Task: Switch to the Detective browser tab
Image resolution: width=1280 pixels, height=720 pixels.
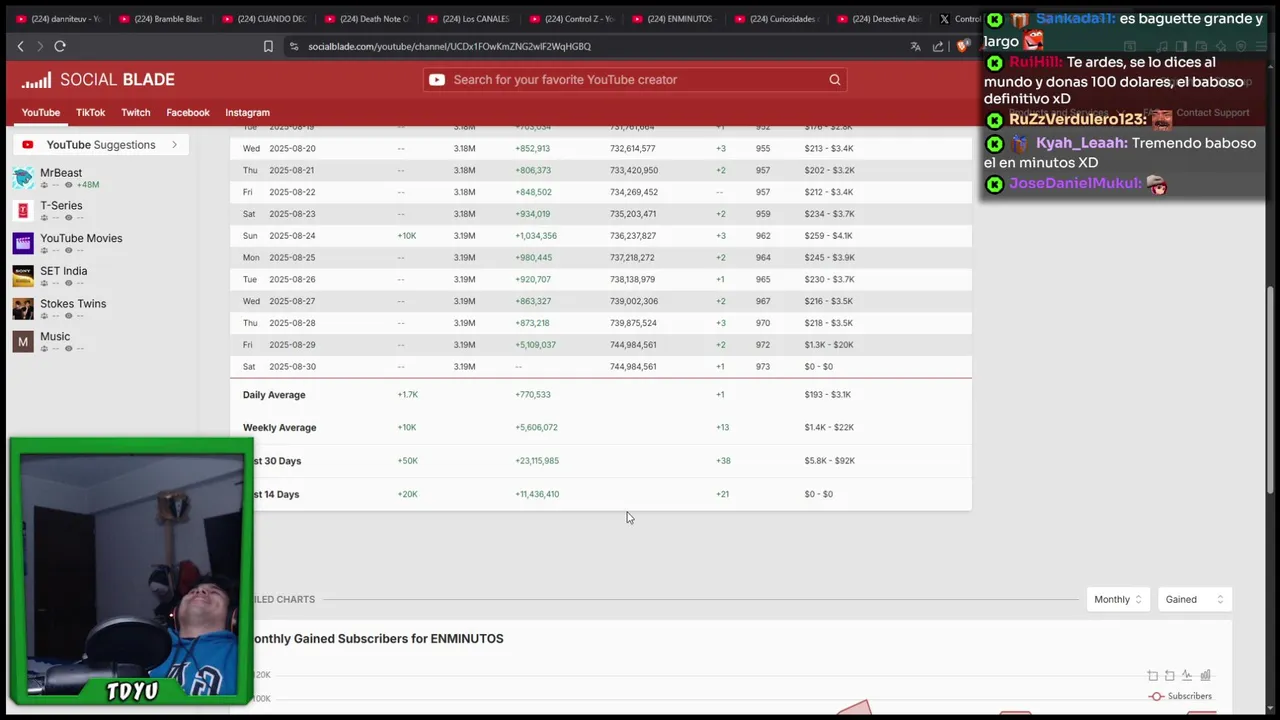Action: [x=880, y=19]
